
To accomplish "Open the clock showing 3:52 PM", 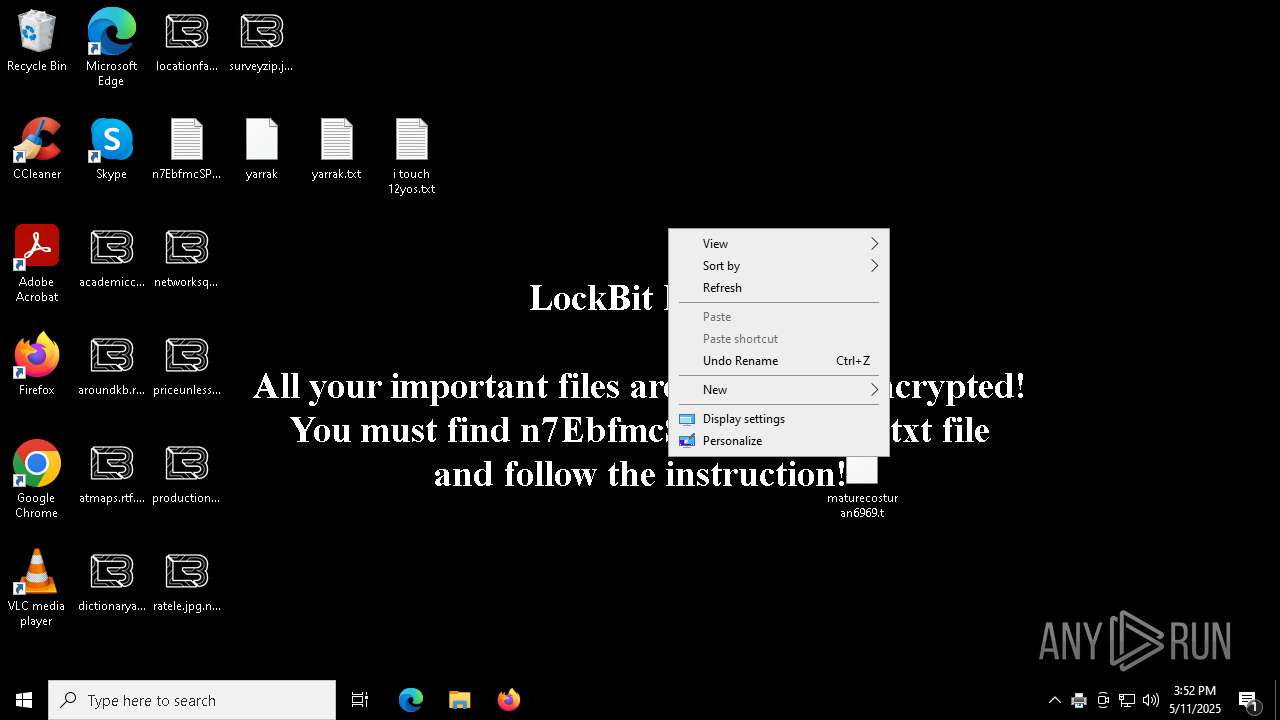I will click(1195, 700).
